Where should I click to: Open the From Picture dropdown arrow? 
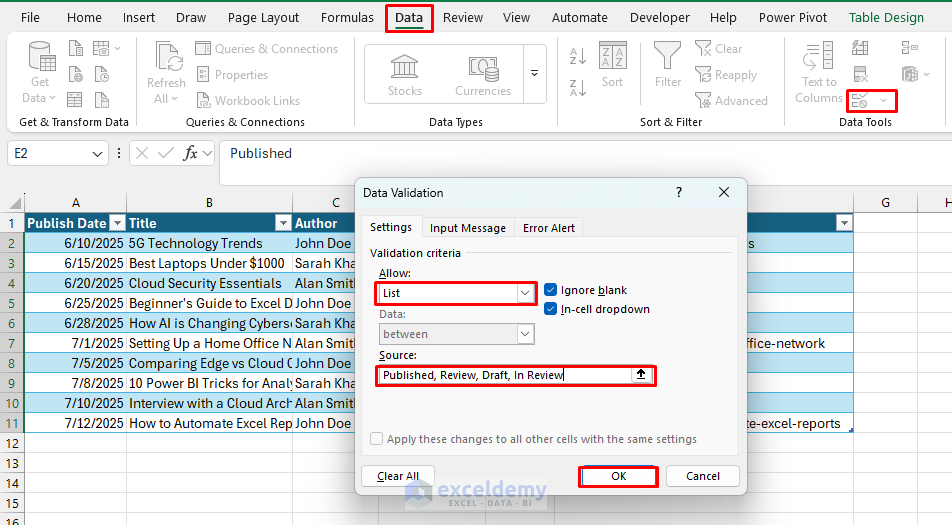click(x=118, y=48)
